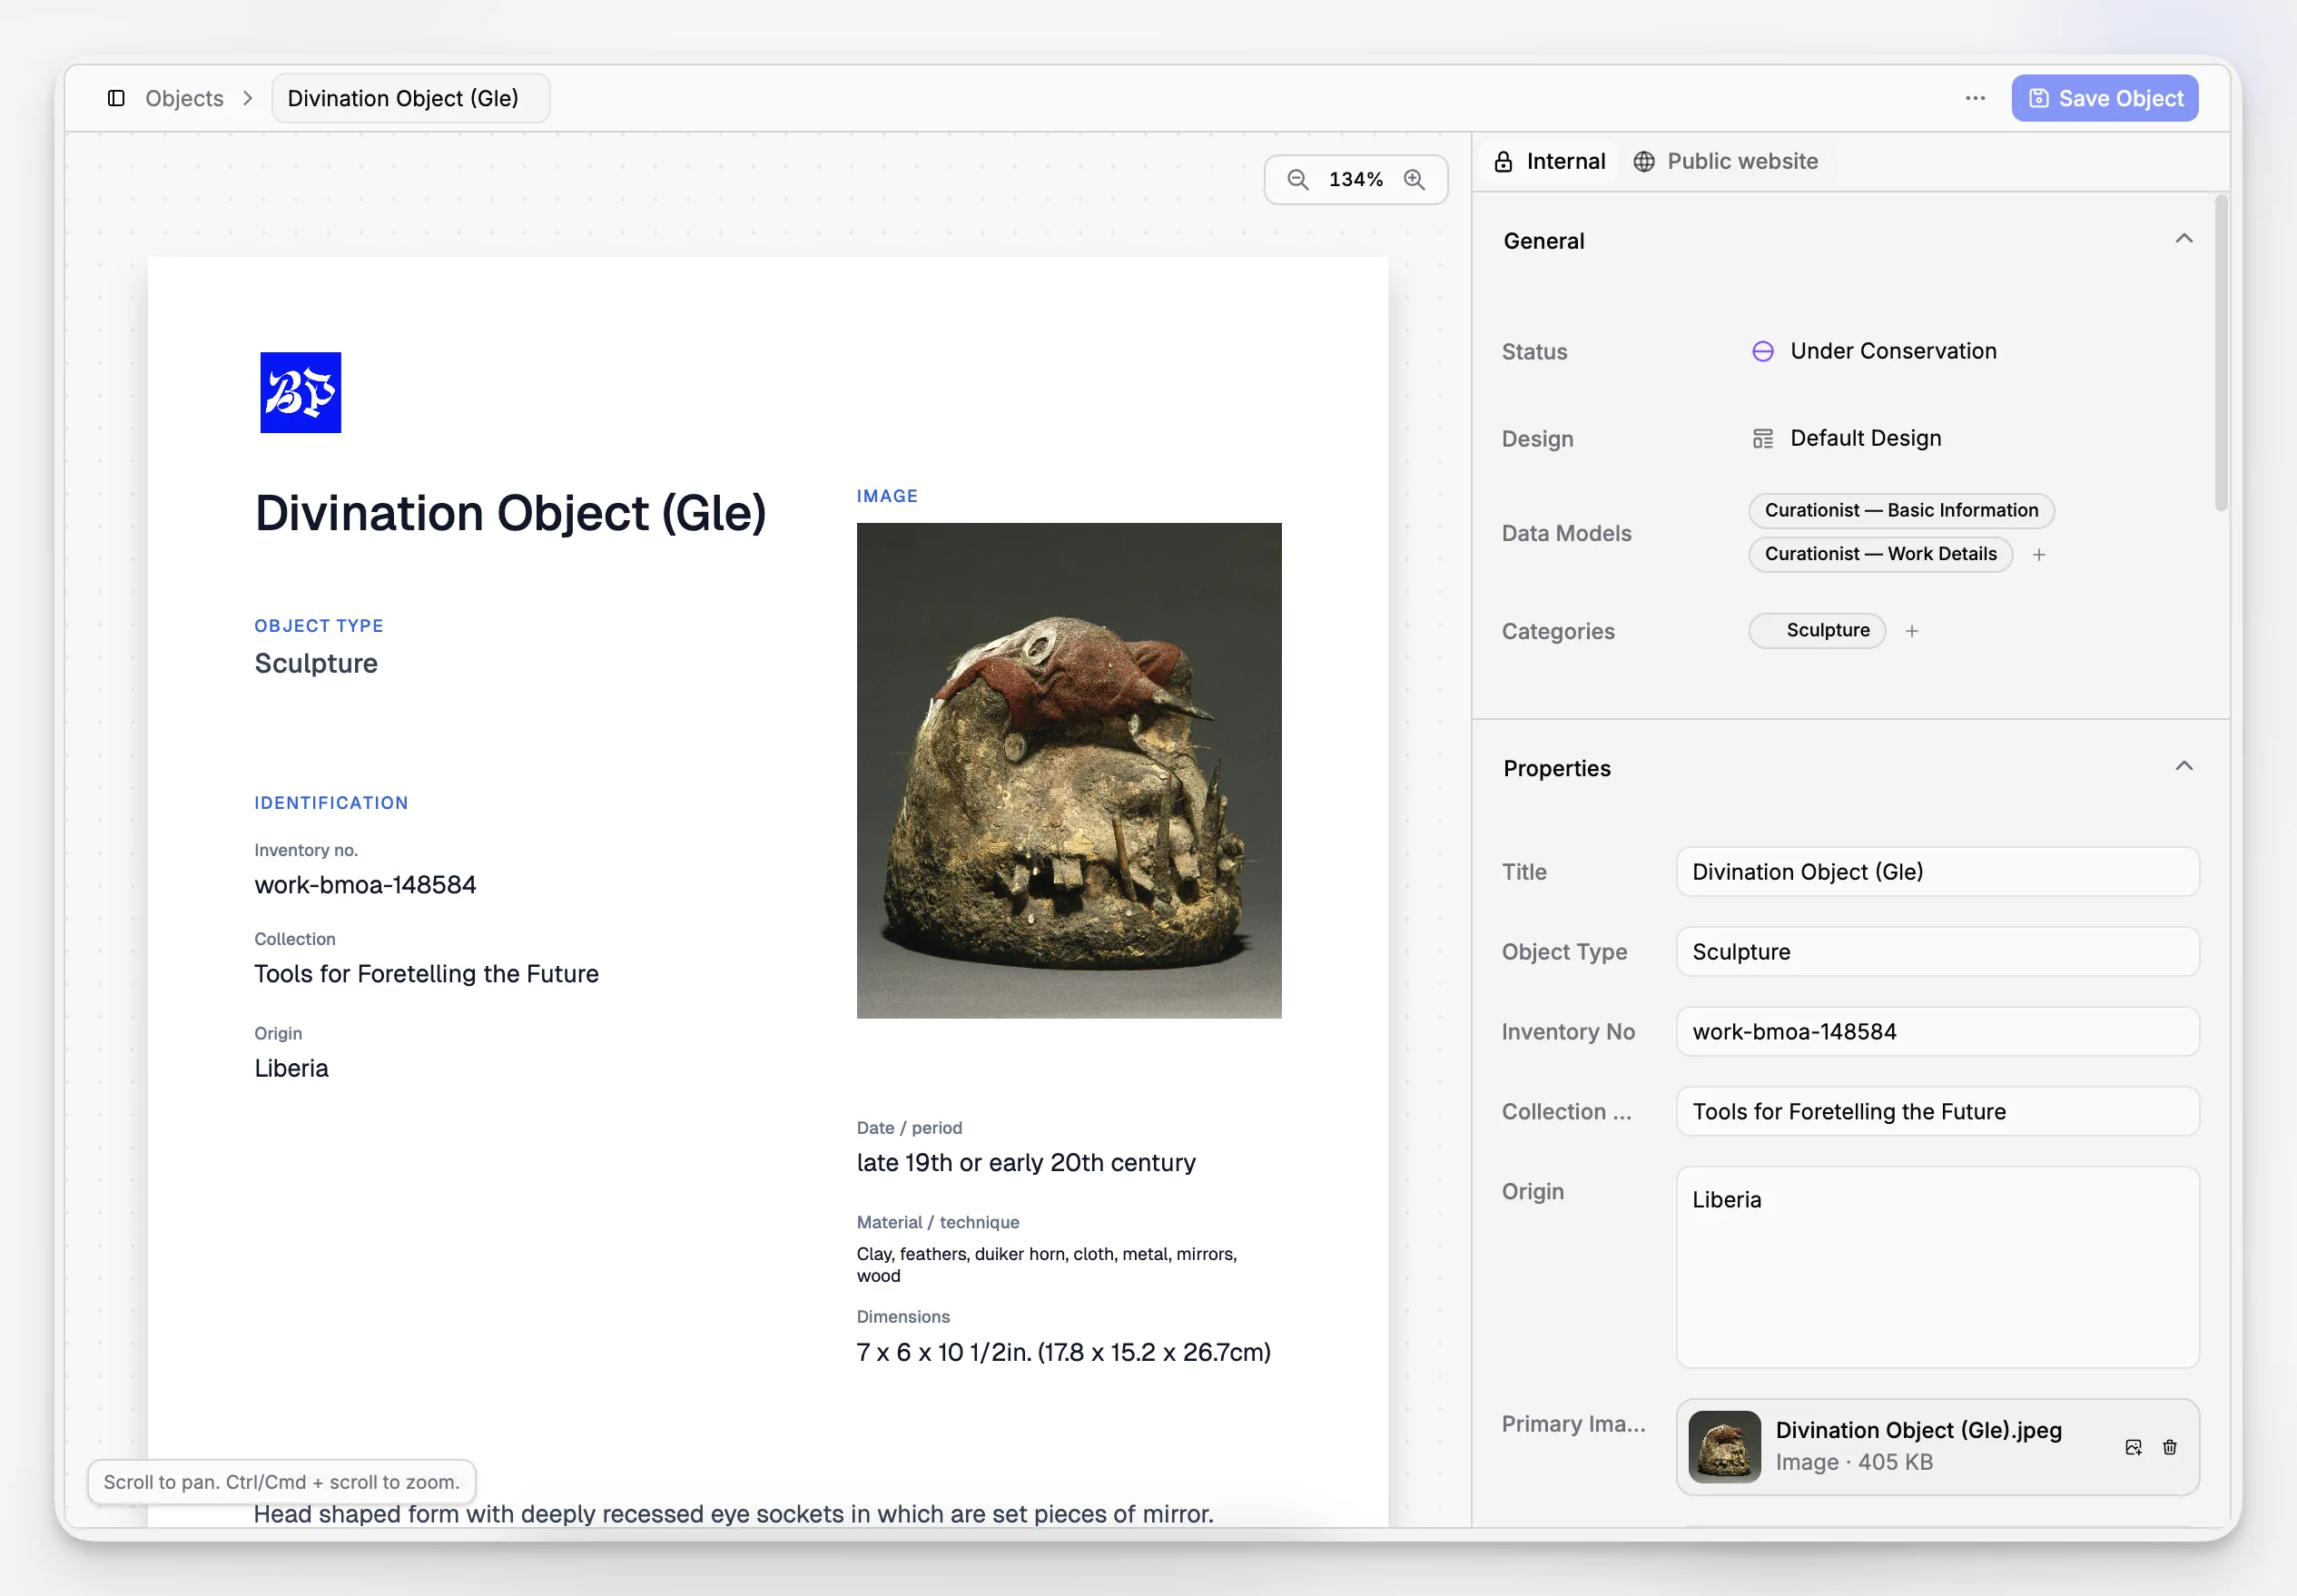
Task: Zoom out of the canvas
Action: (1298, 179)
